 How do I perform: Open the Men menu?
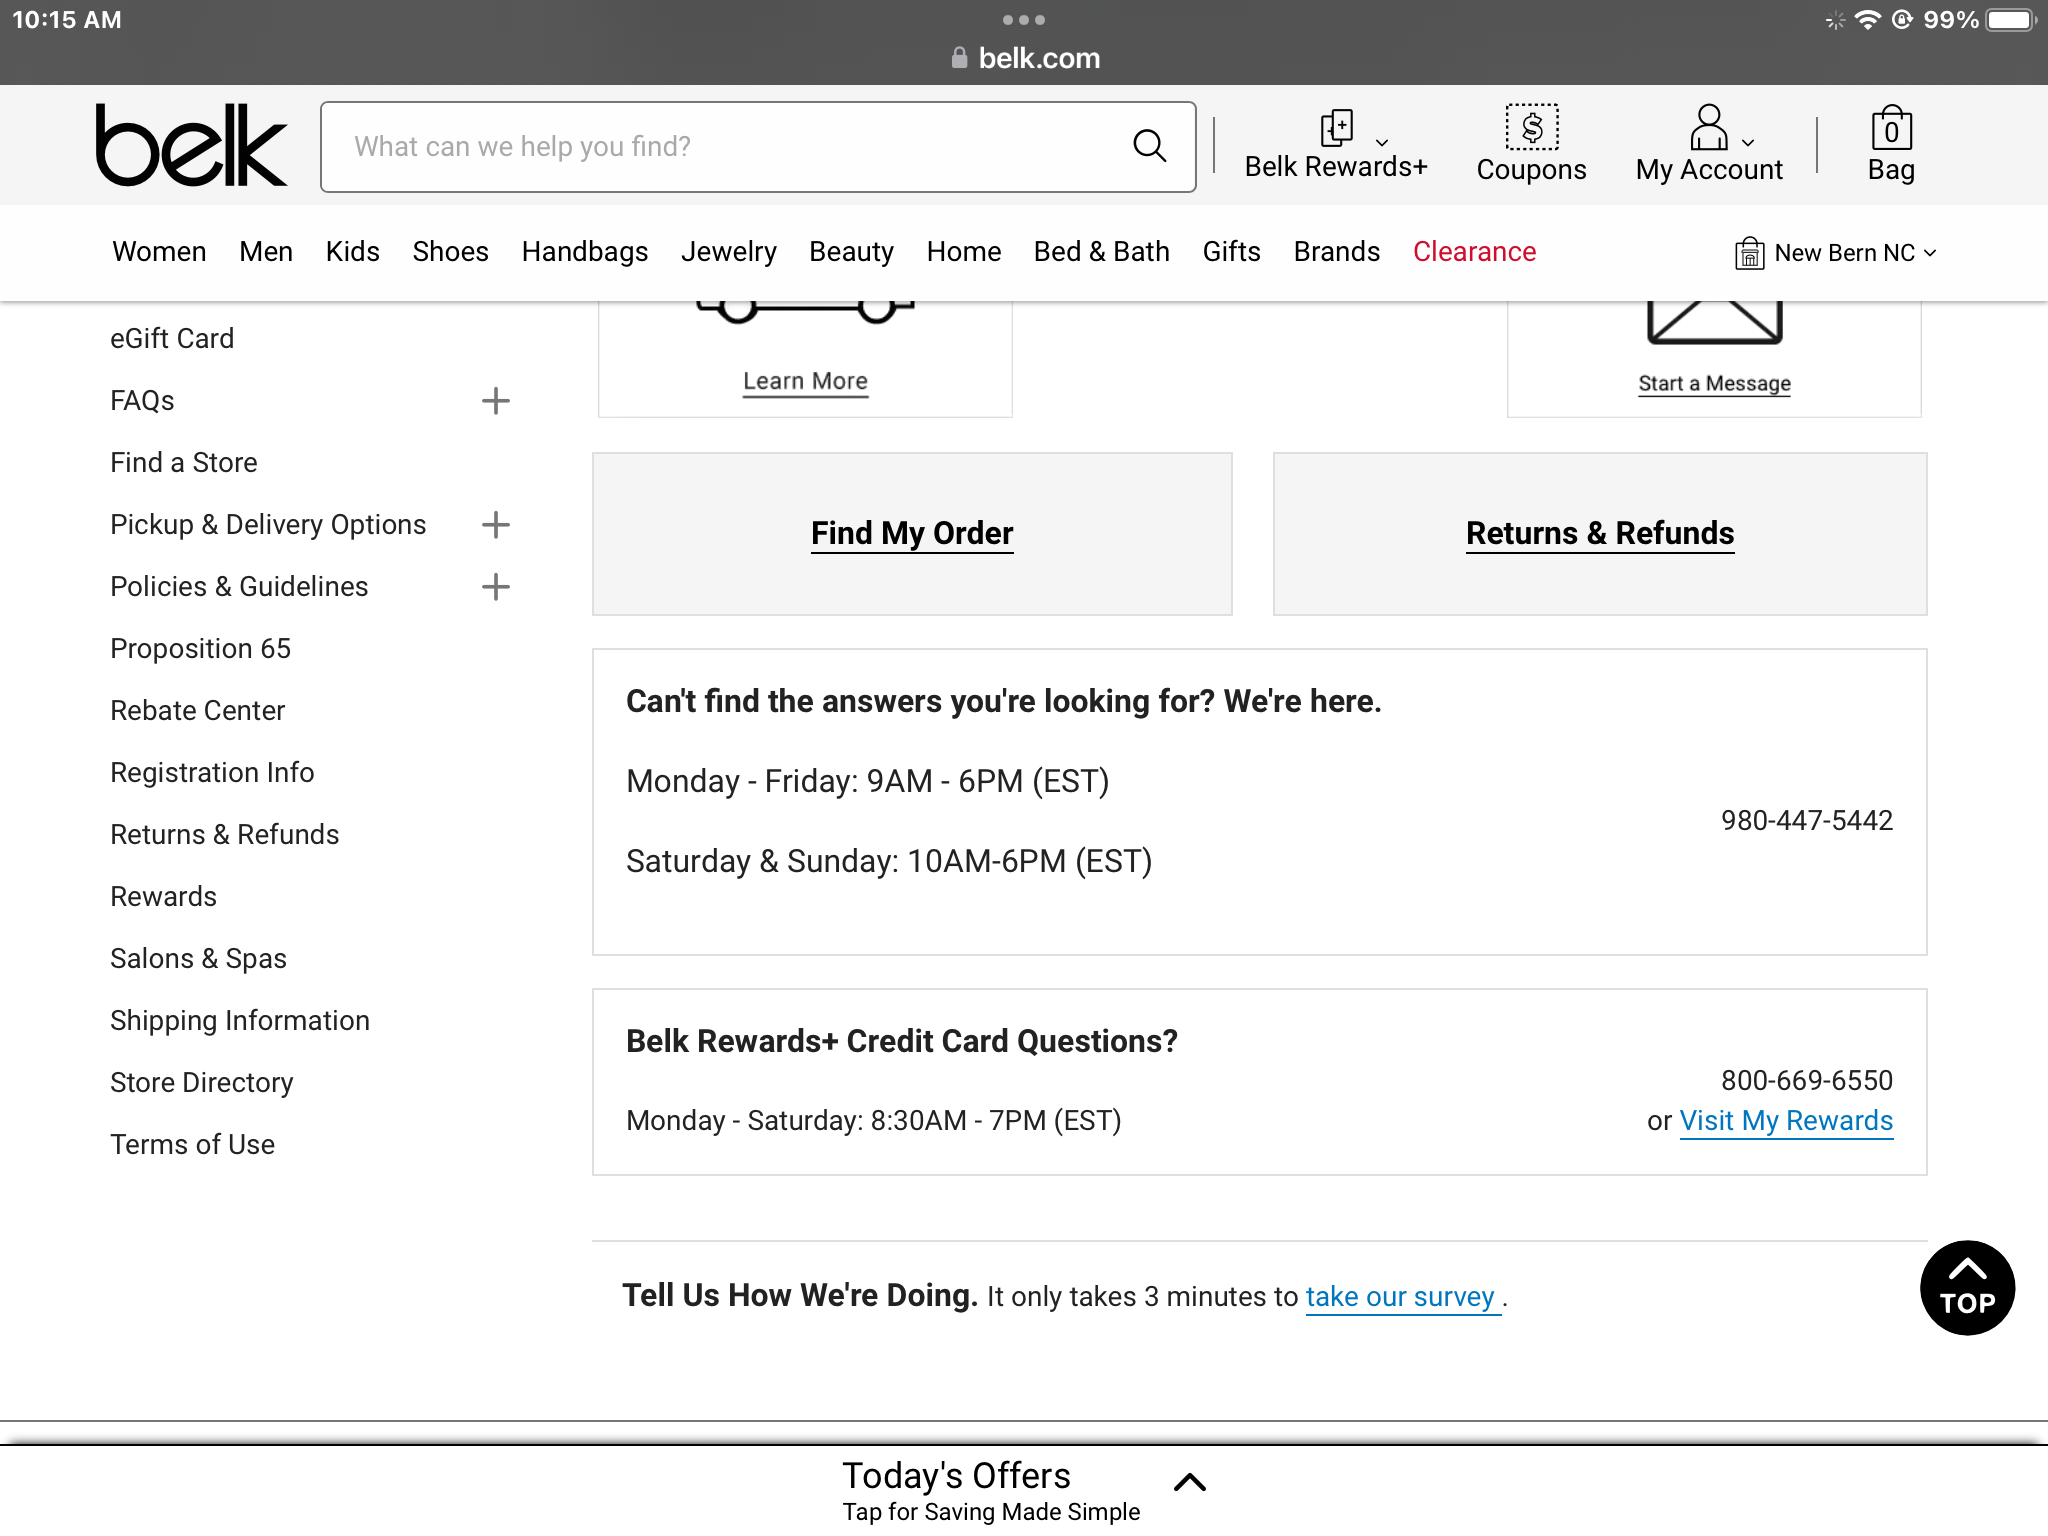click(x=266, y=252)
